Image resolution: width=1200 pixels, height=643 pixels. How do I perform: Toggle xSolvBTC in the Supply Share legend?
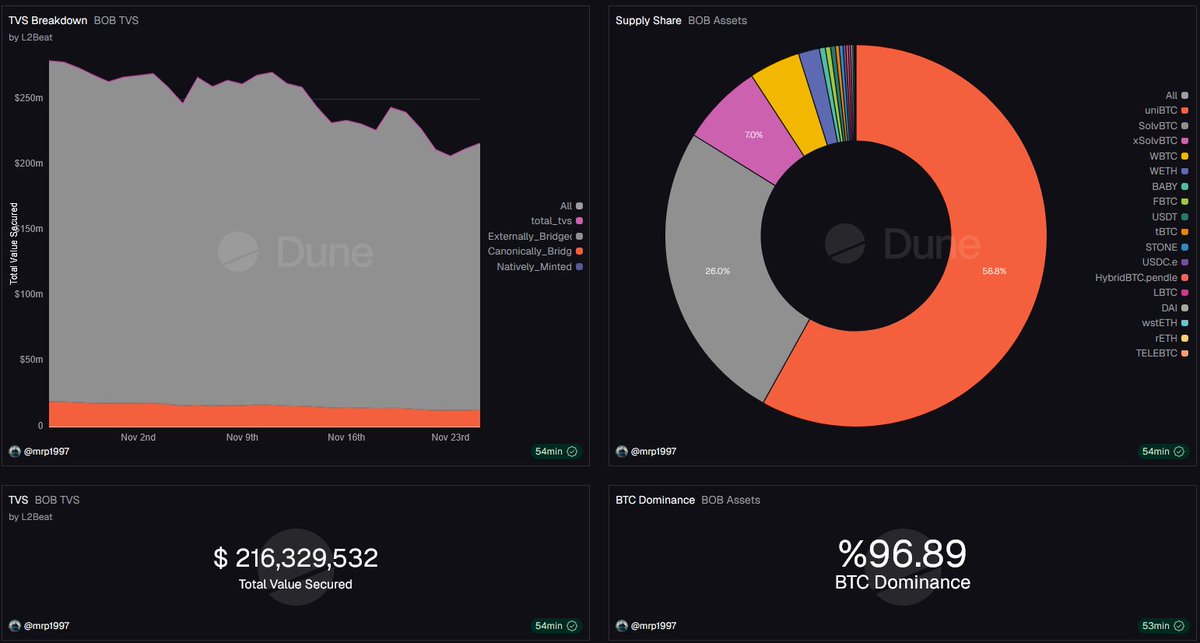[1162, 141]
